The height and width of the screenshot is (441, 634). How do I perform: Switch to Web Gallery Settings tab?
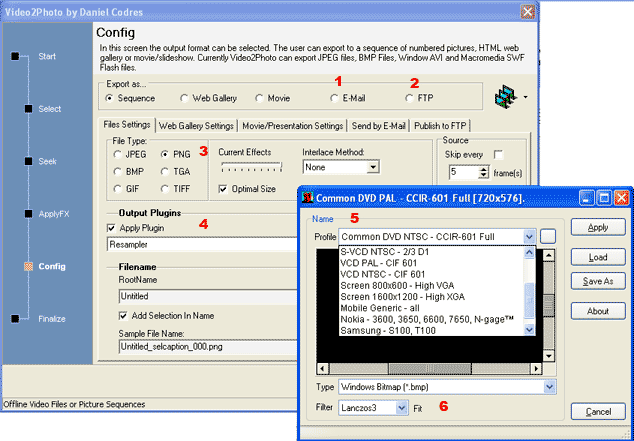[x=196, y=126]
